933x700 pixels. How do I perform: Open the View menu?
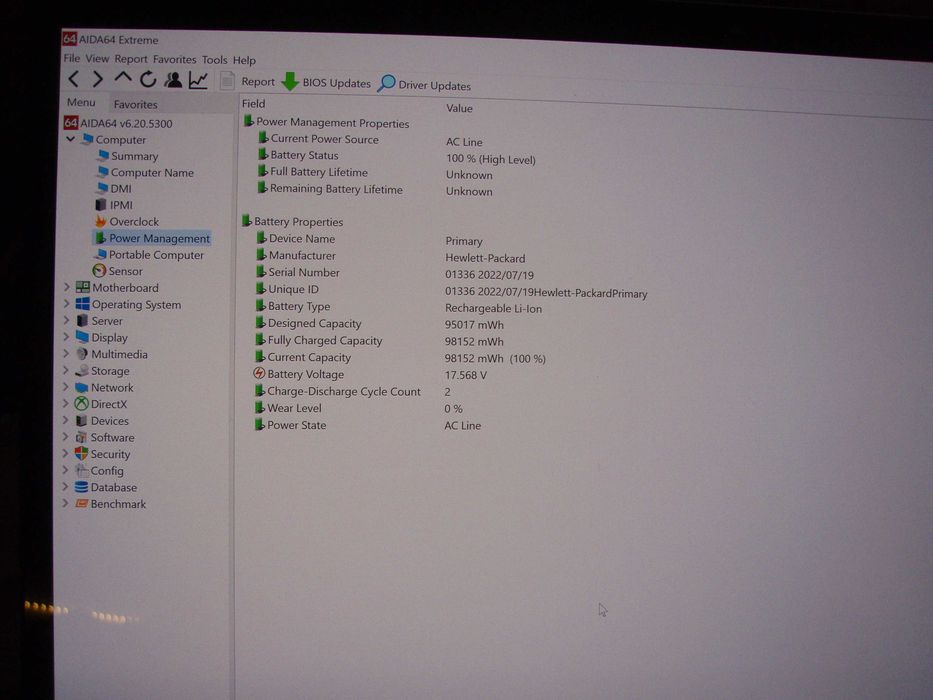pyautogui.click(x=97, y=58)
